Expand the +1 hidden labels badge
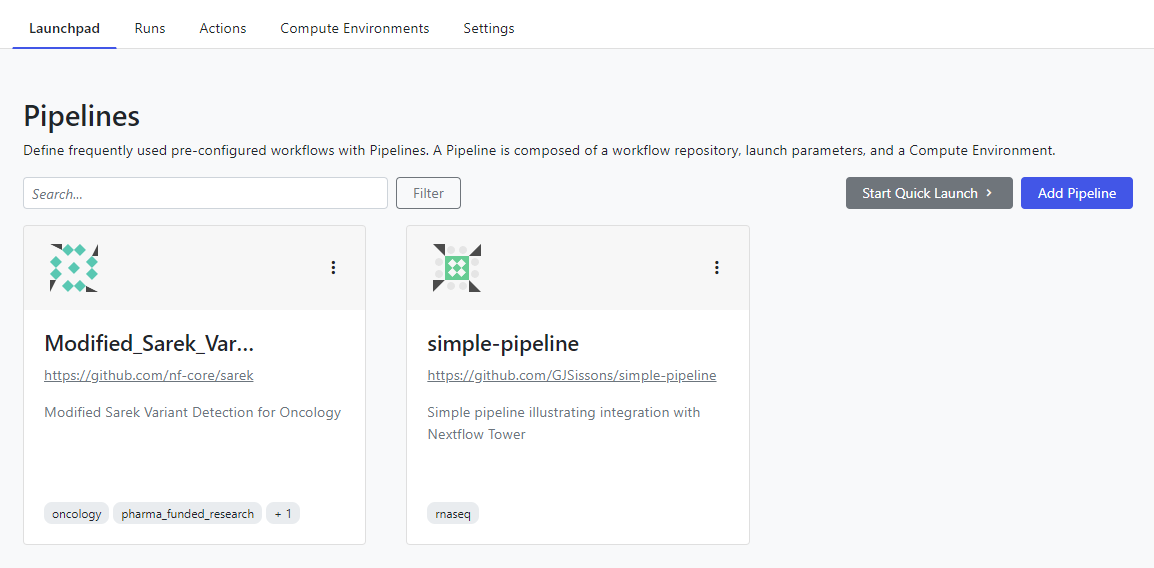 click(x=283, y=514)
